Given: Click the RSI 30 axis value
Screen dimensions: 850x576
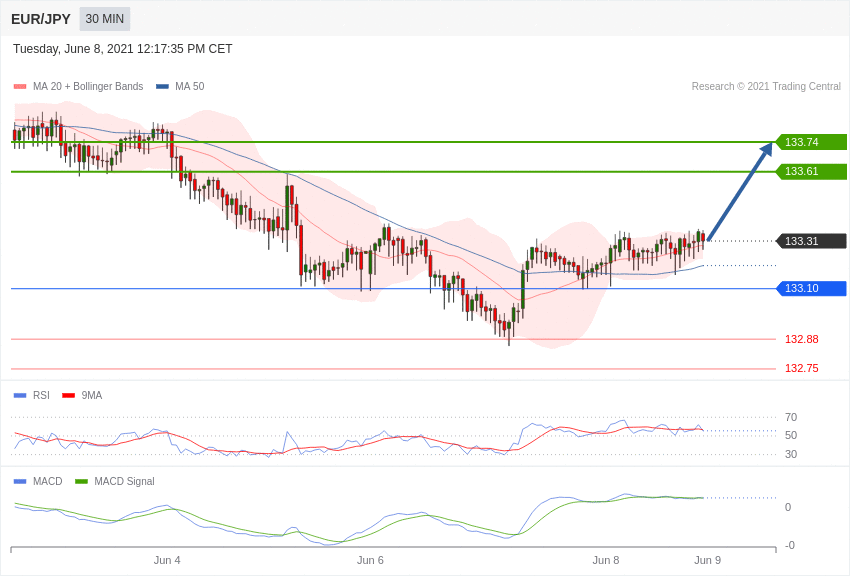Looking at the screenshot, I should pos(791,454).
